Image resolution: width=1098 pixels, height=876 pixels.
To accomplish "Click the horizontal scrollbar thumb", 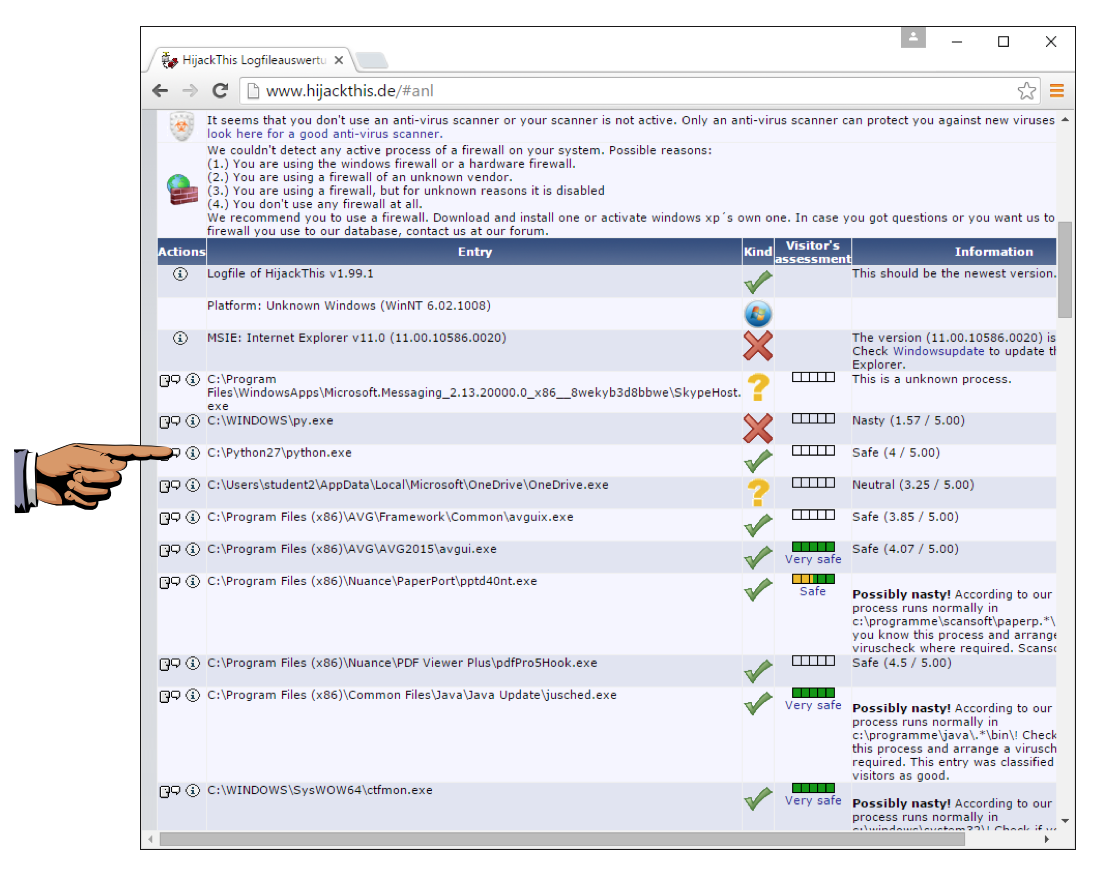I will [562, 839].
